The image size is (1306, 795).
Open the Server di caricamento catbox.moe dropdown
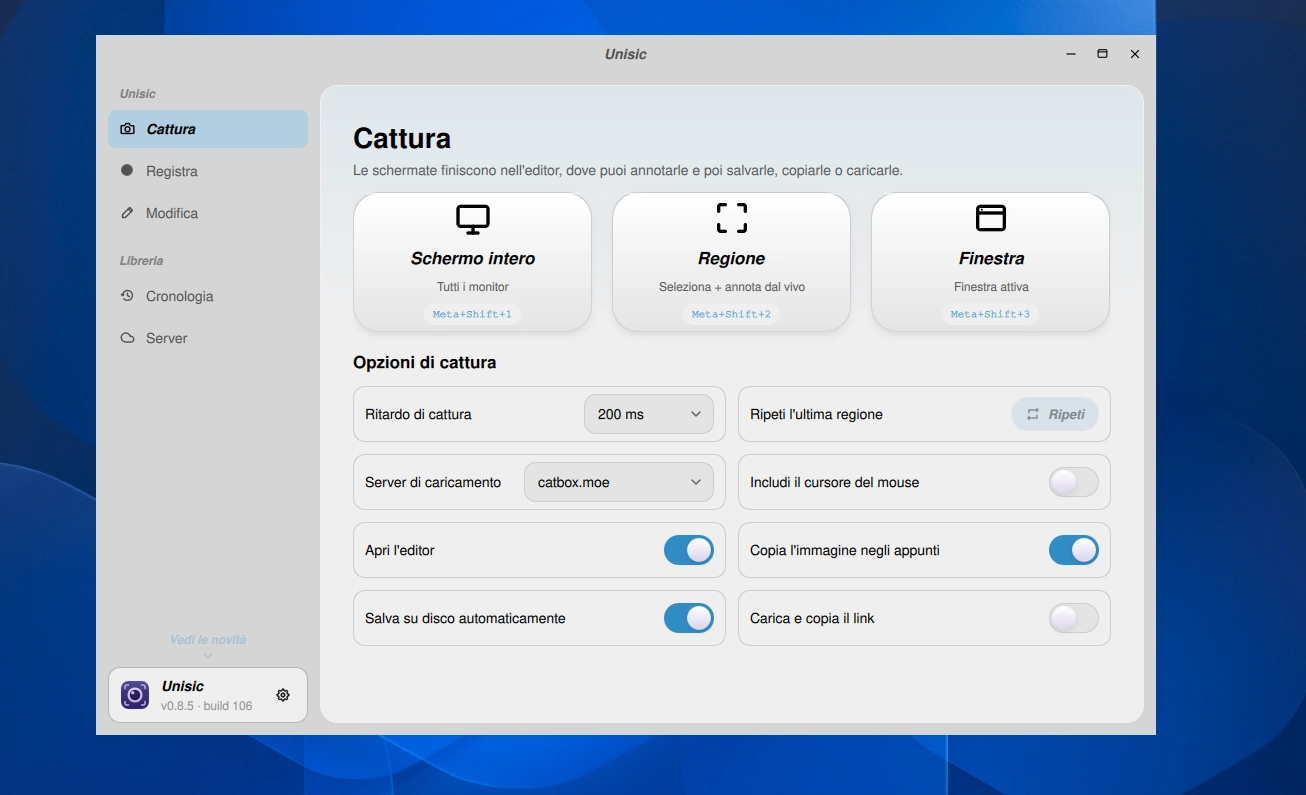click(619, 482)
